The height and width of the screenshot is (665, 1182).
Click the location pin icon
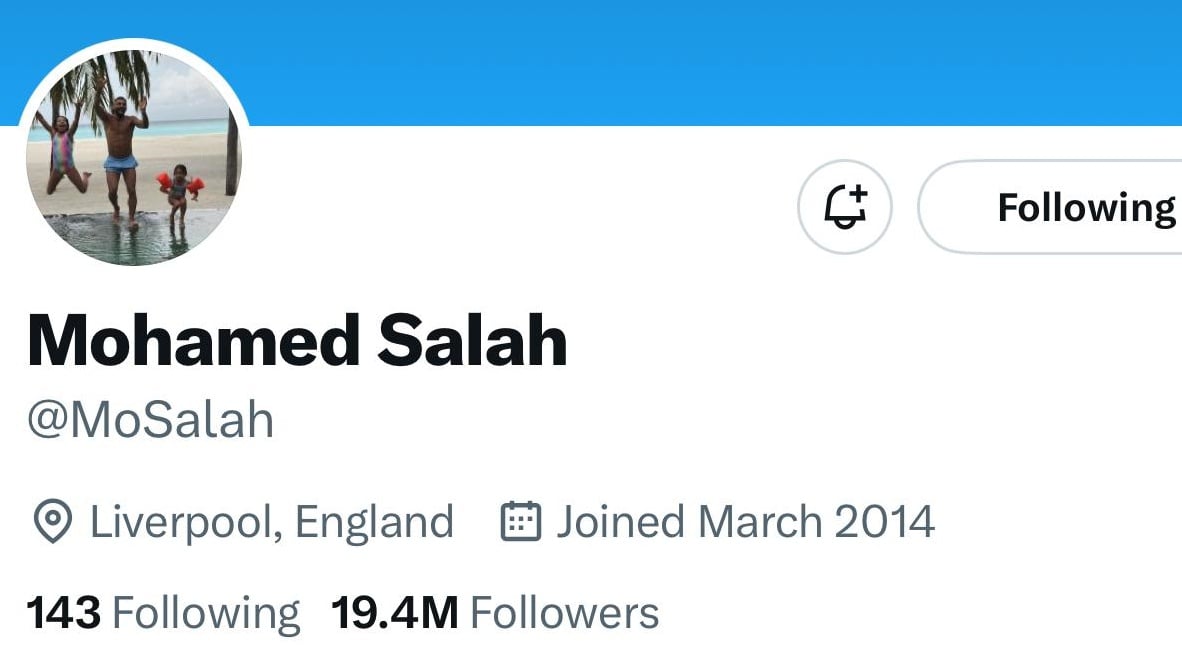point(52,522)
